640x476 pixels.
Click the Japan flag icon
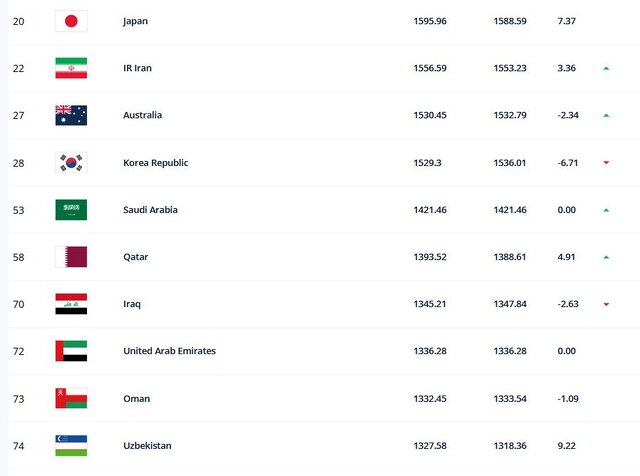(71, 21)
